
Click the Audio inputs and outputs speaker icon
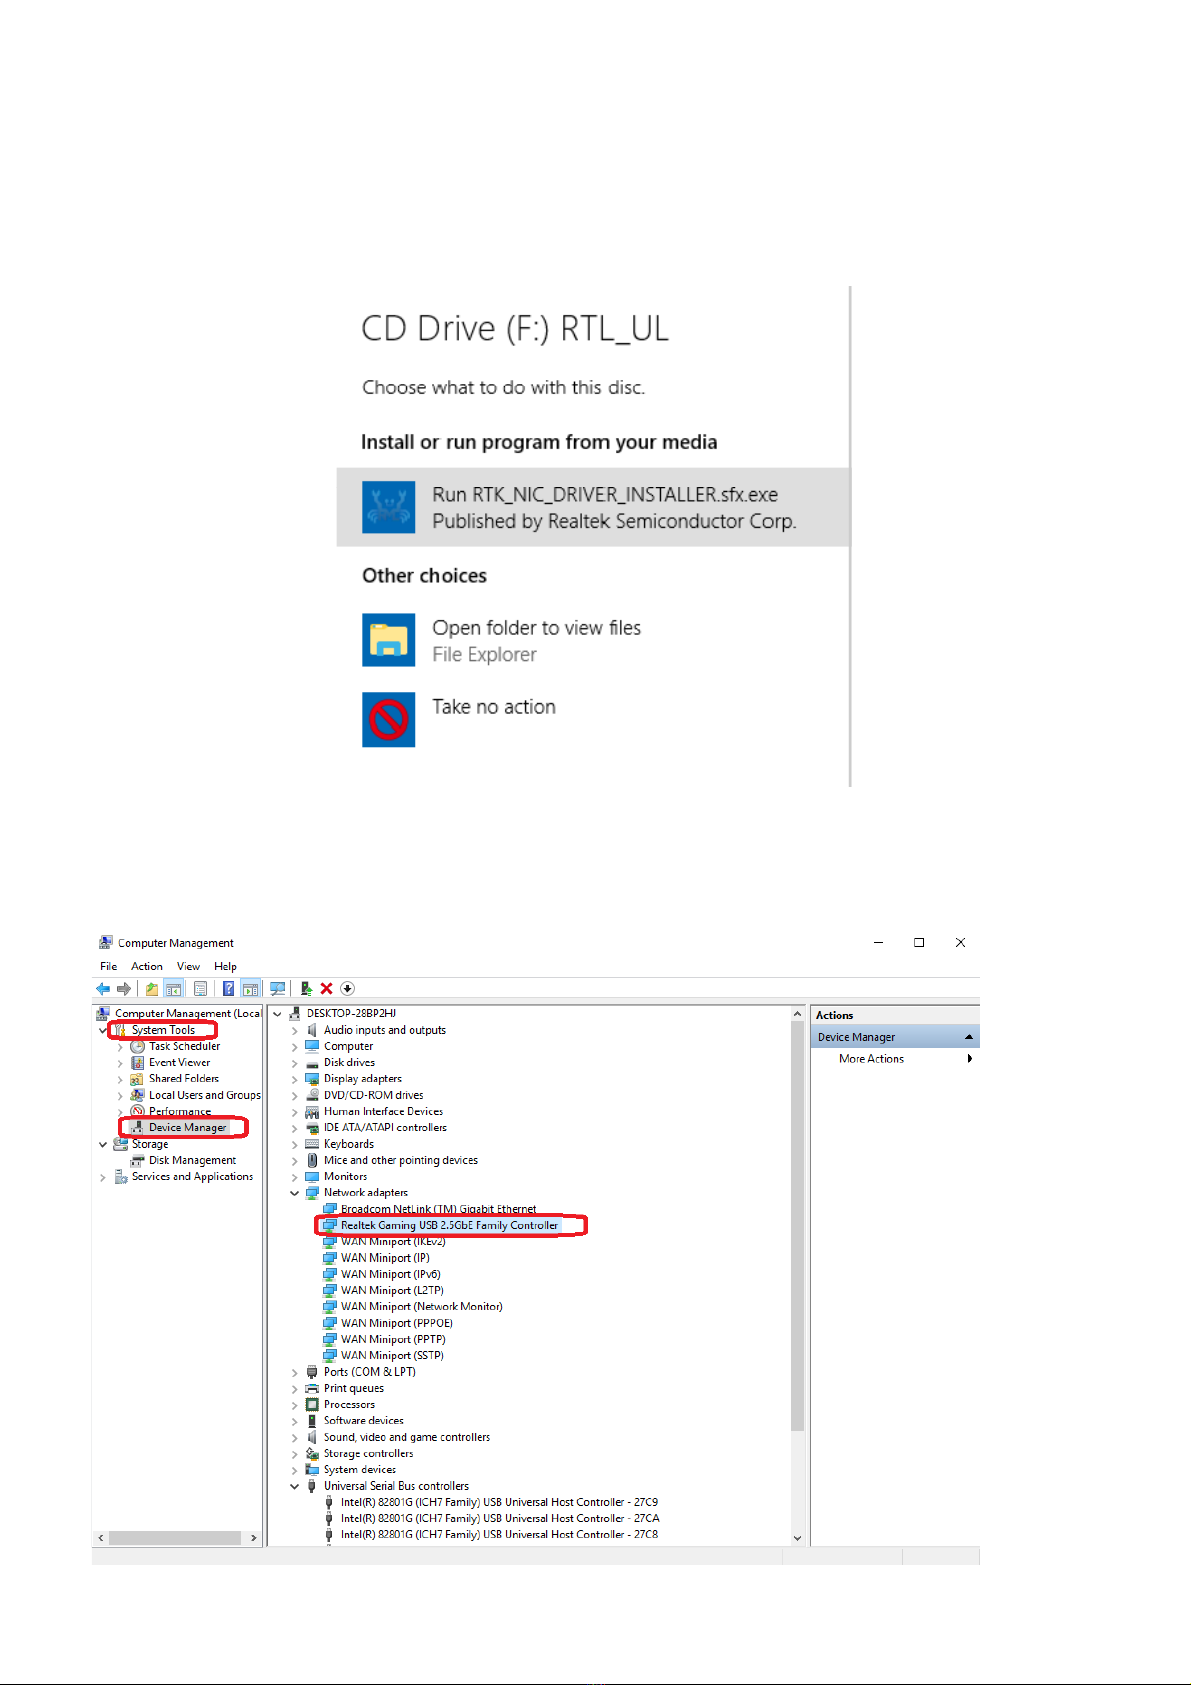[x=312, y=1030]
